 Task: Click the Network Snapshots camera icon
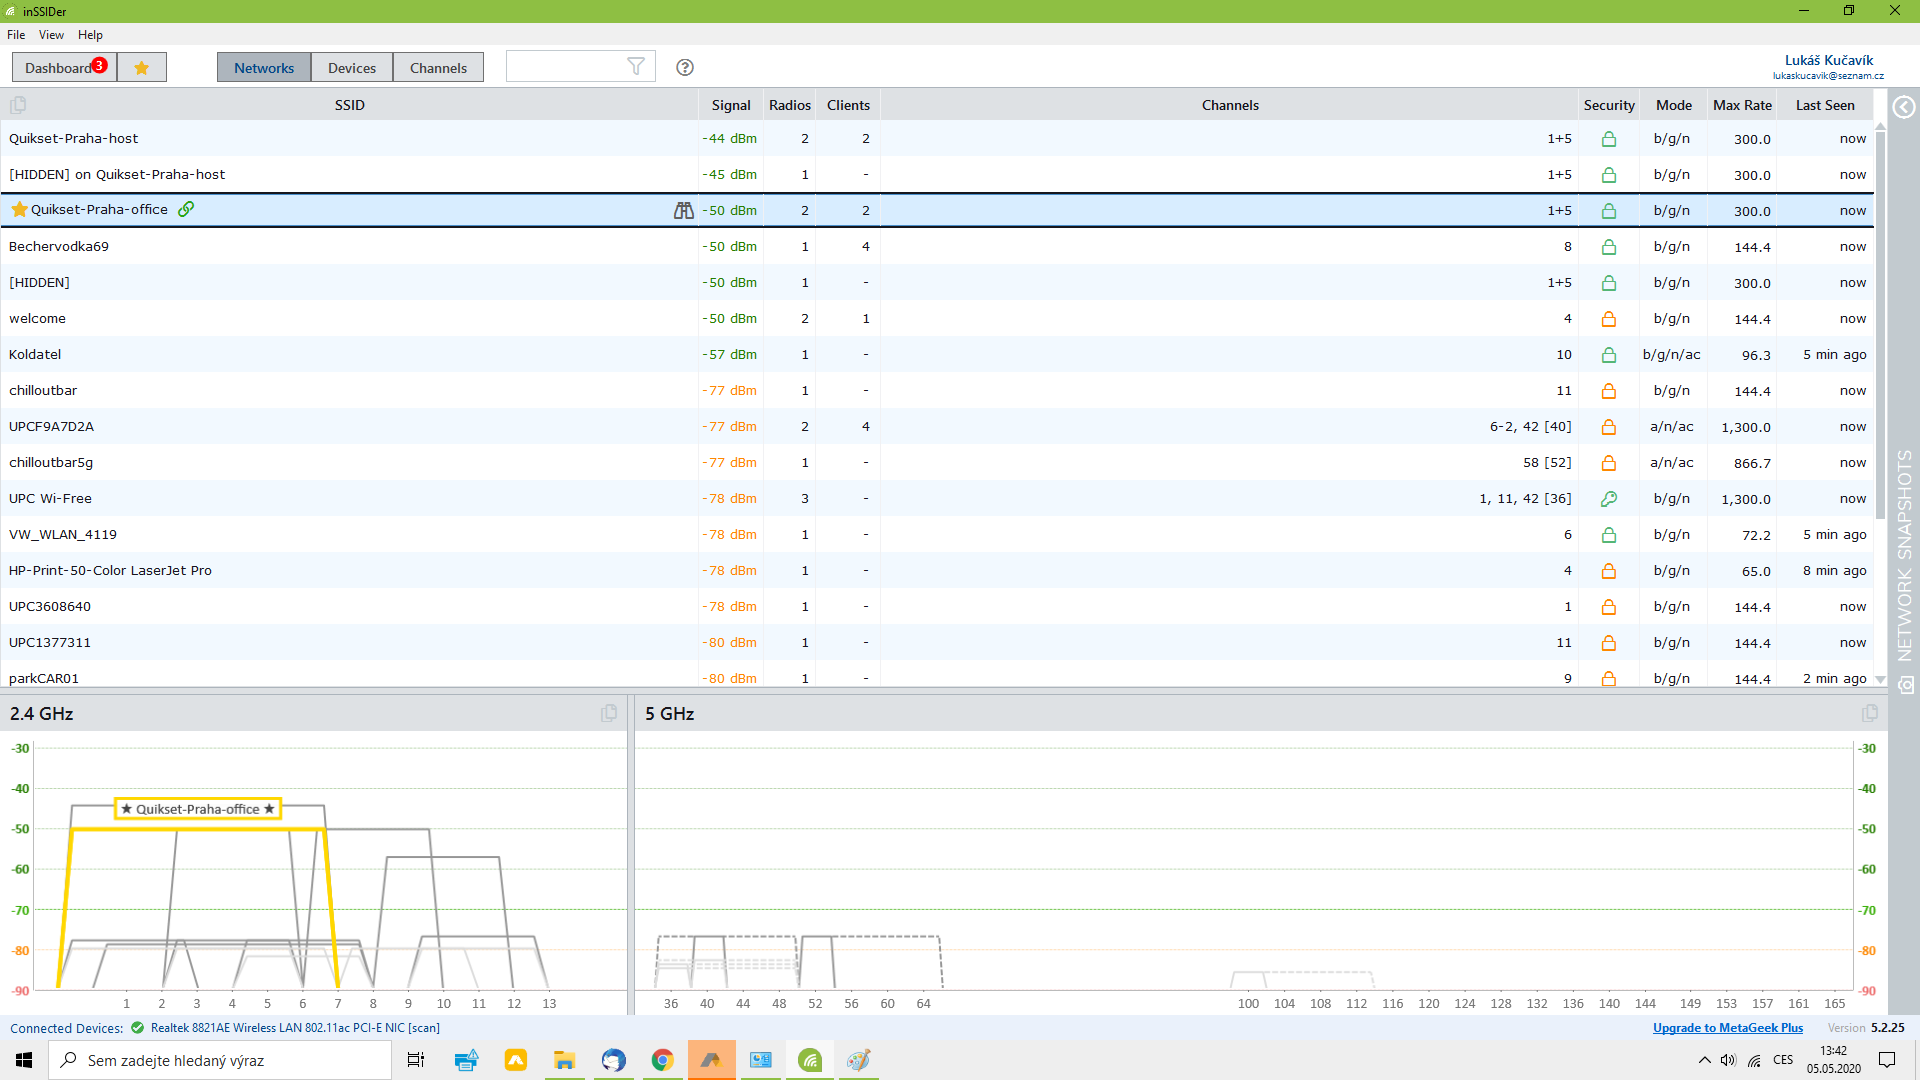(x=1906, y=685)
